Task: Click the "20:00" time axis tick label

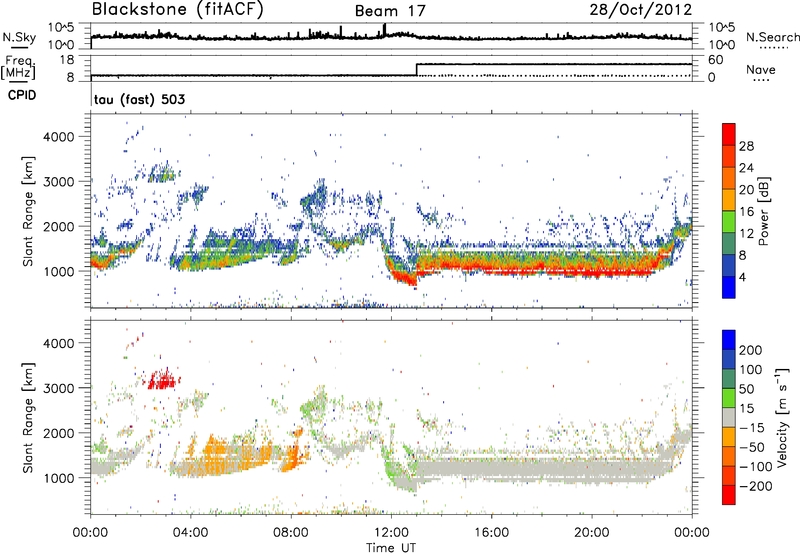Action: [591, 532]
